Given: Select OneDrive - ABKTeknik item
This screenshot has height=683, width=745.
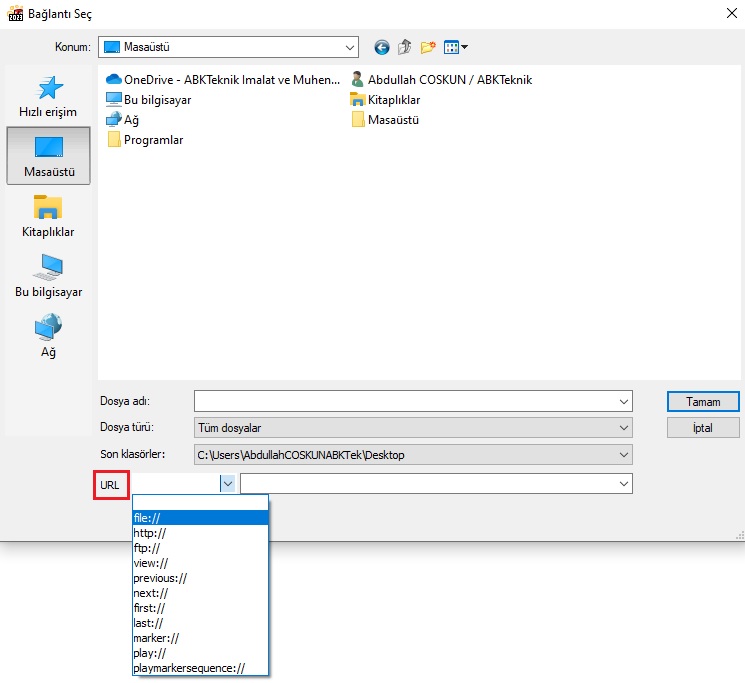Looking at the screenshot, I should point(230,80).
